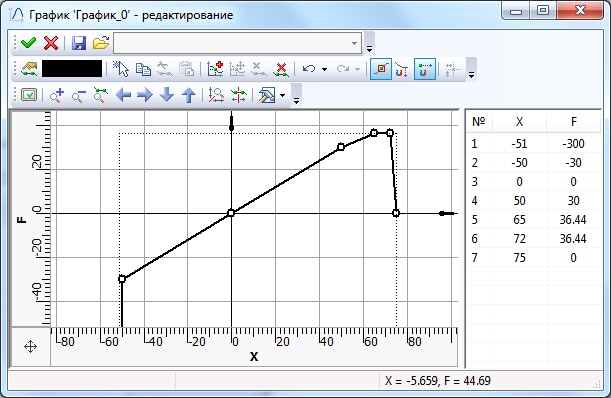The width and height of the screenshot is (611, 398).
Task: Delete all points with red X curve icon
Action: pos(281,69)
